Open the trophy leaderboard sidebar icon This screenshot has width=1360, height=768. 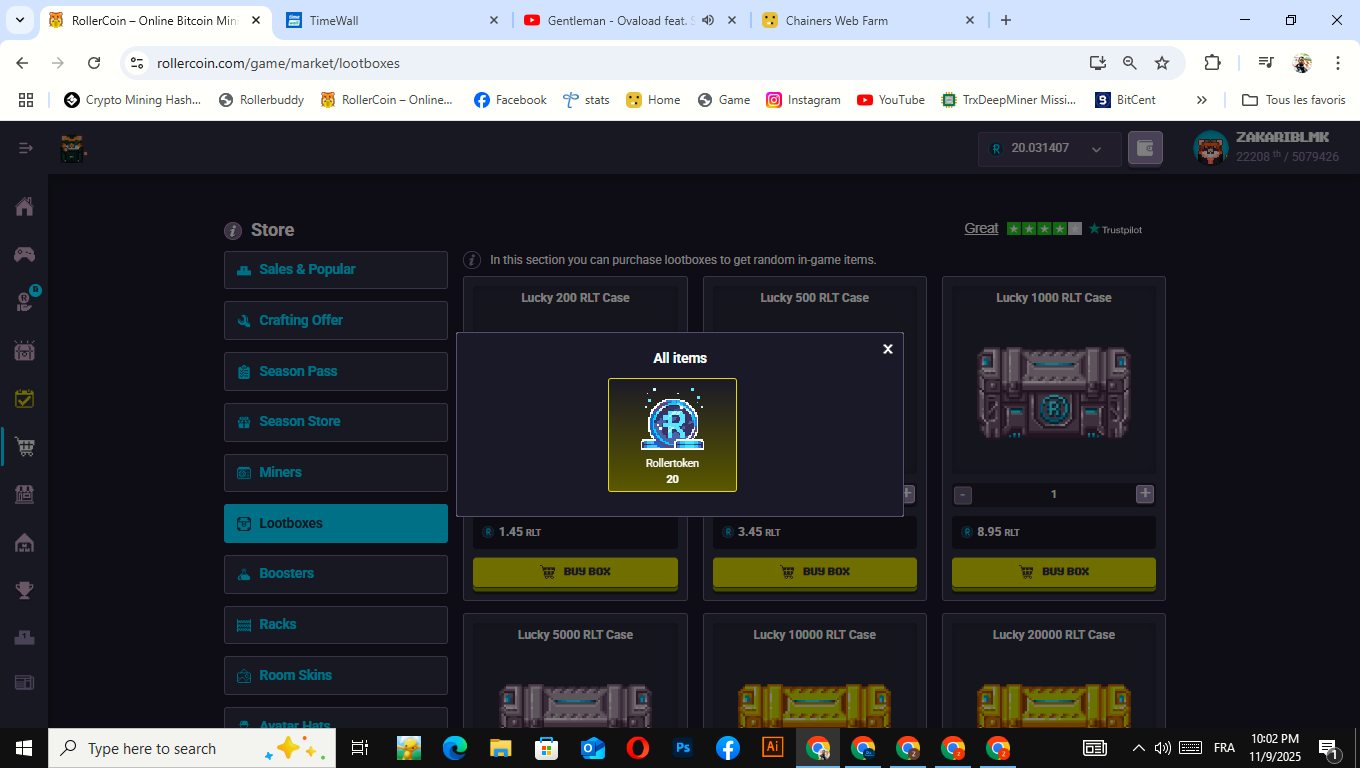[x=24, y=590]
